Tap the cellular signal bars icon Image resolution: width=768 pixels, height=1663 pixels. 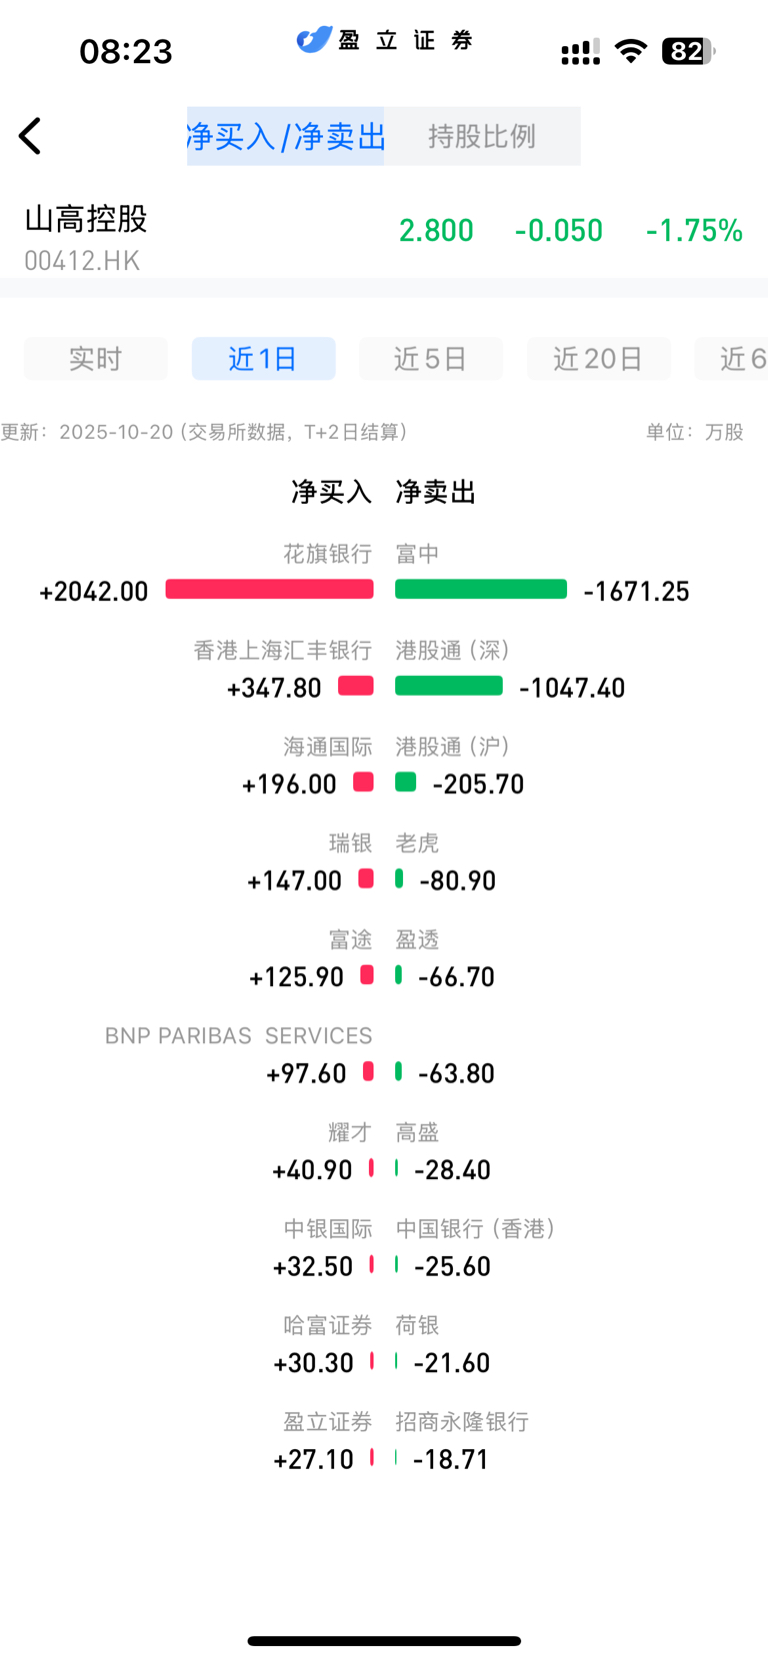[580, 52]
